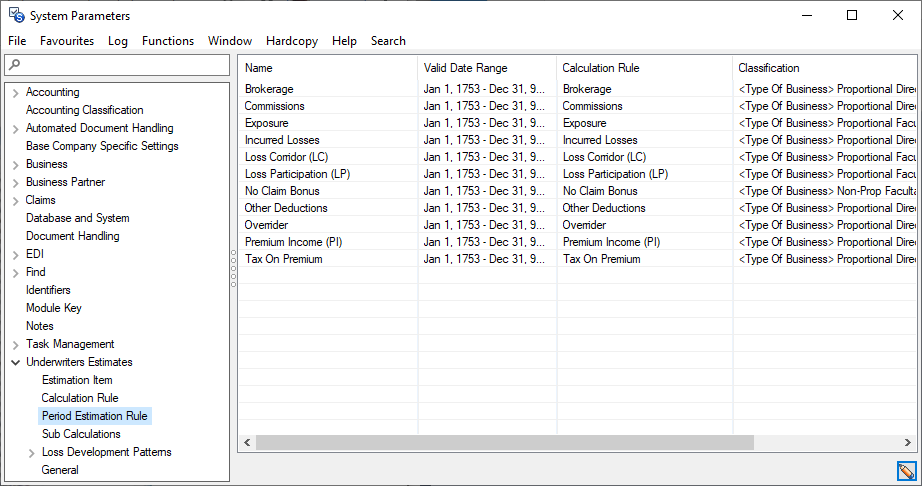This screenshot has width=922, height=486.
Task: Select the No Claim Bonus row
Action: coord(282,191)
